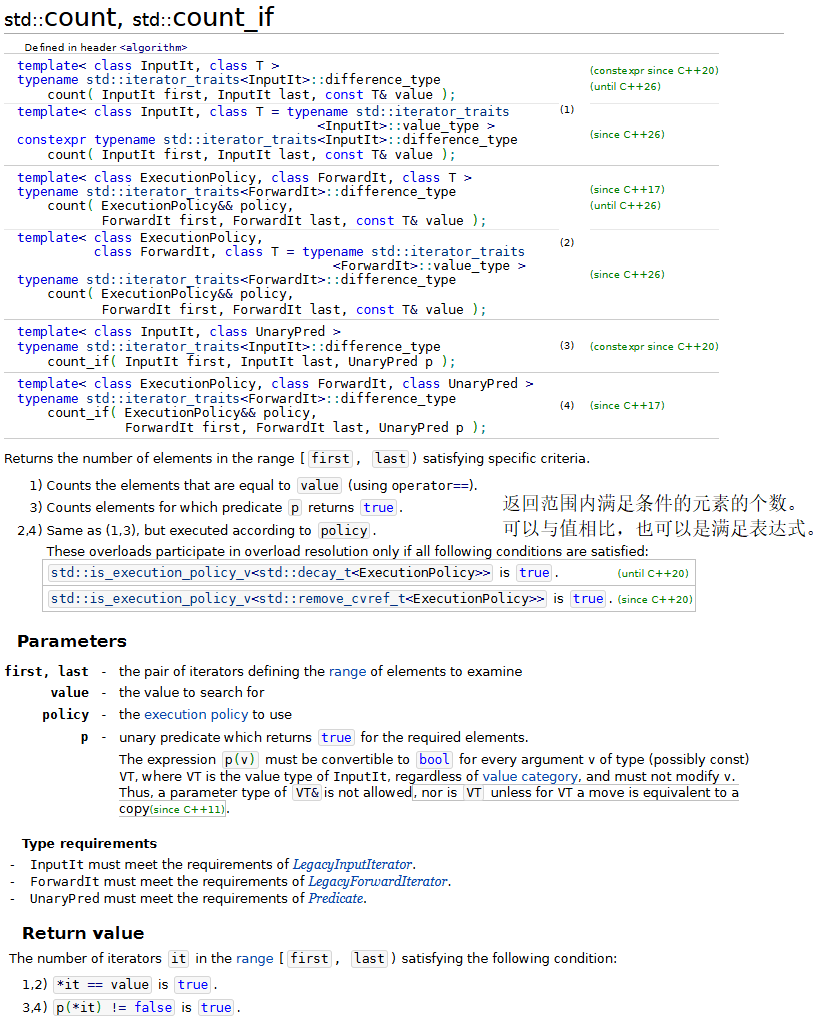This screenshot has height=1027, width=827.
Task: Click the '(3)' overload number label
Action: 567,346
